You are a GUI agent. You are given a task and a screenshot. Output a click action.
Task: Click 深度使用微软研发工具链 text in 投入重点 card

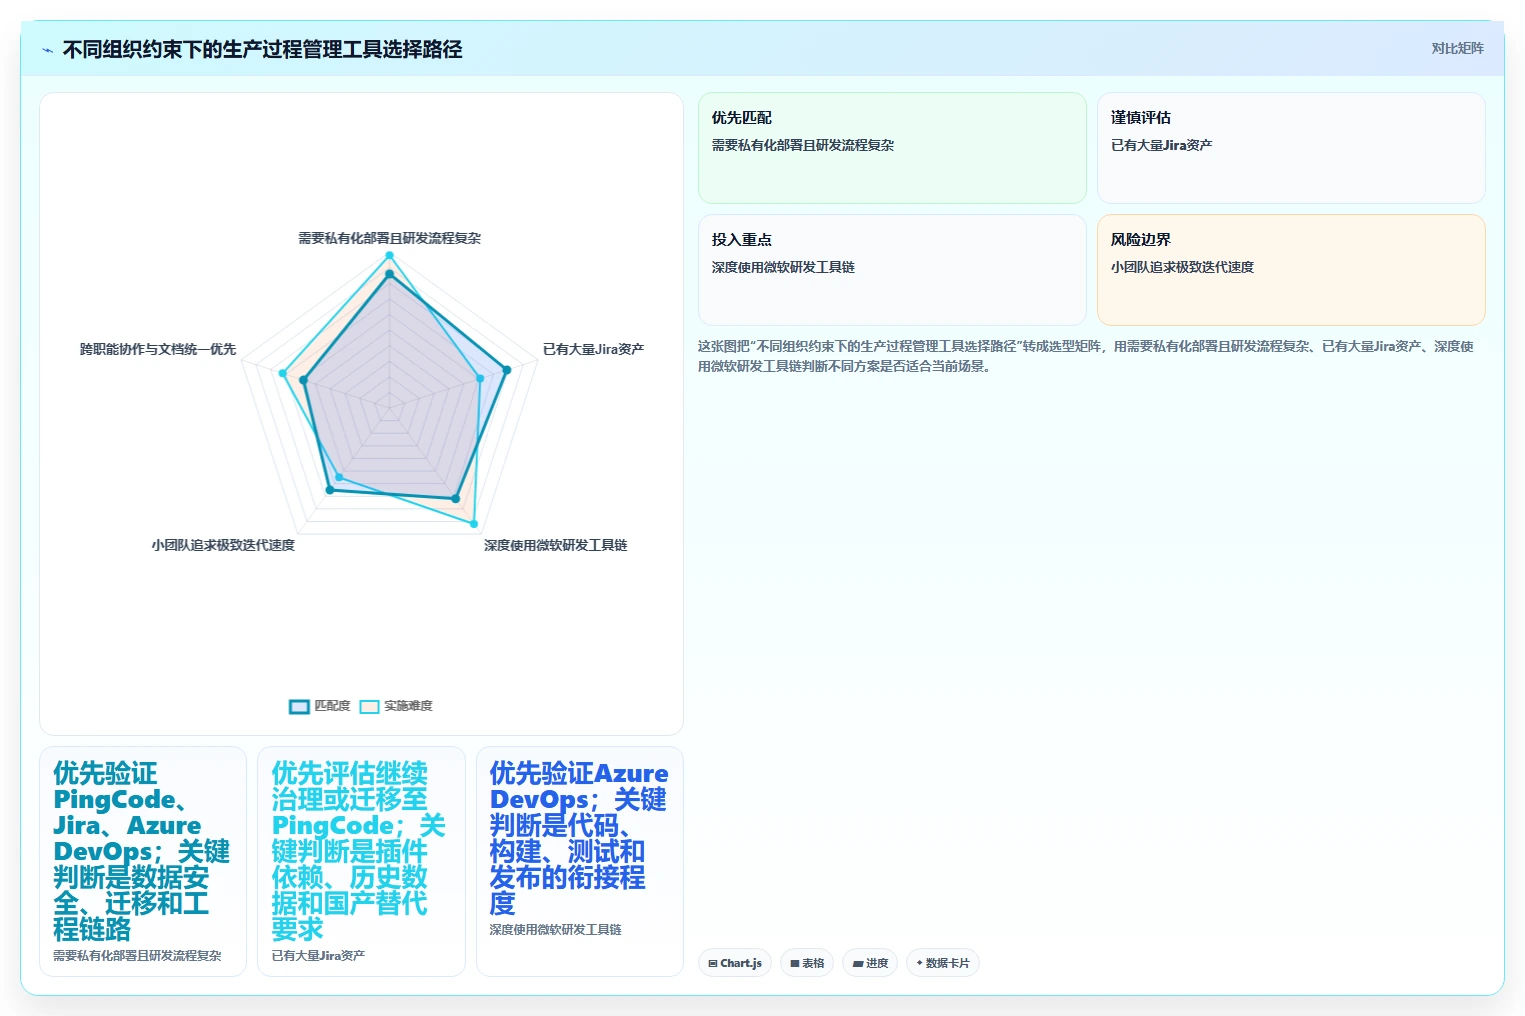[x=783, y=267]
